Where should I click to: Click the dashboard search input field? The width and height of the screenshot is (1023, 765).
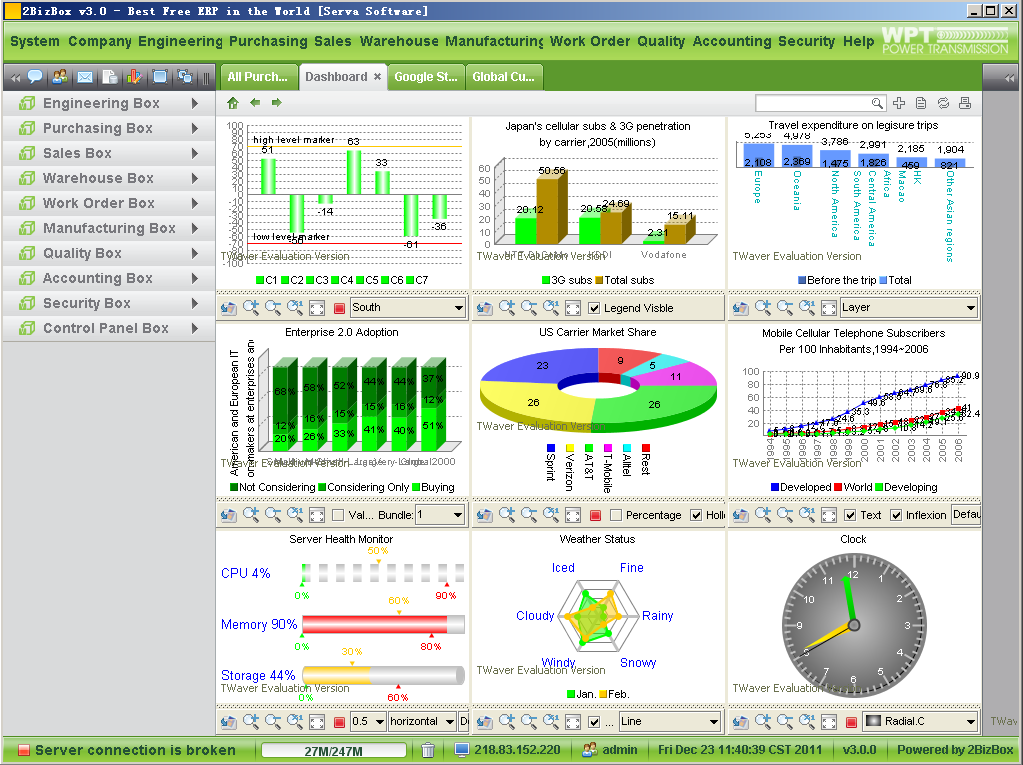click(813, 103)
